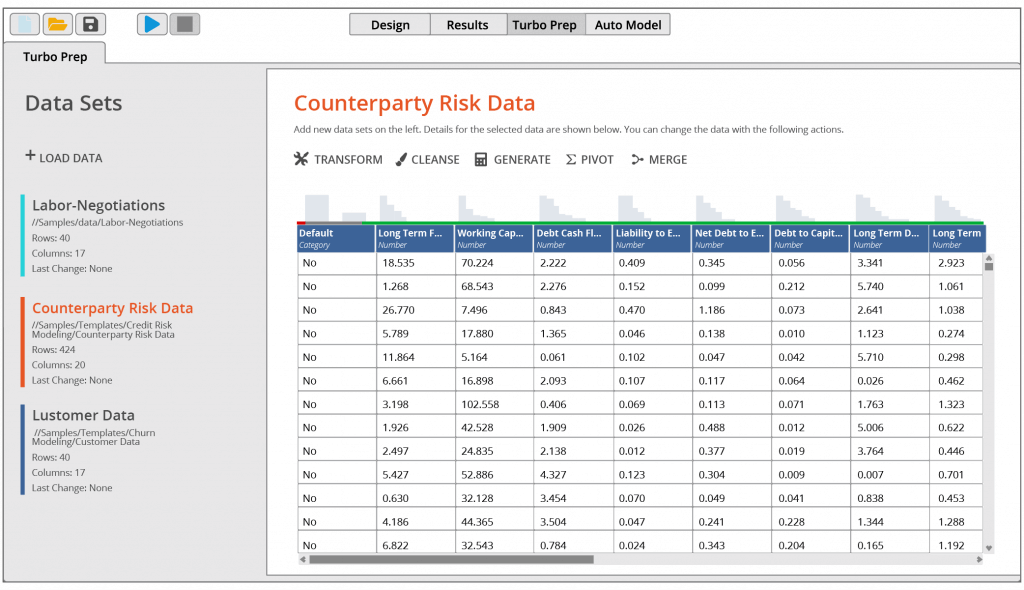
Task: Select the Labor-Negotiations data set
Action: pyautogui.click(x=98, y=205)
